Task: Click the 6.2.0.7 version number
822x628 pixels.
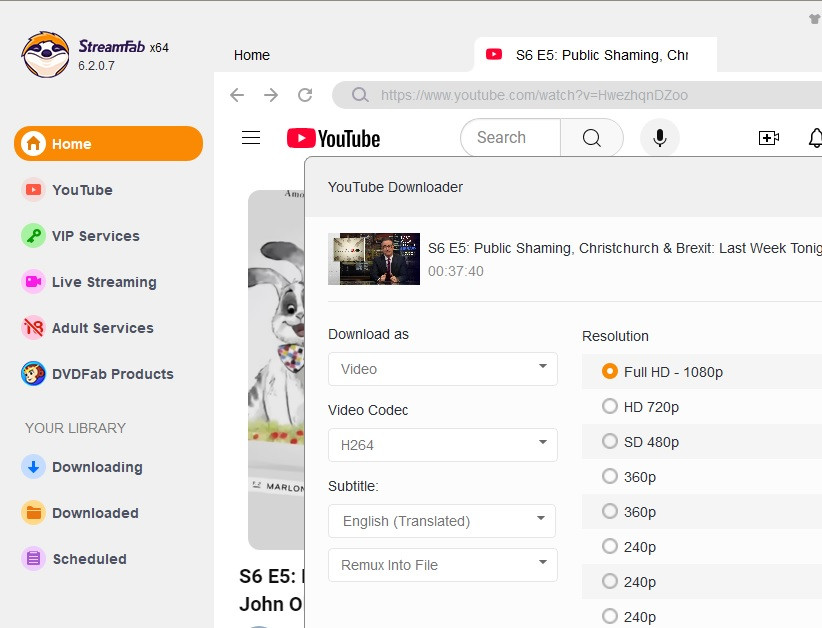Action: pos(96,66)
